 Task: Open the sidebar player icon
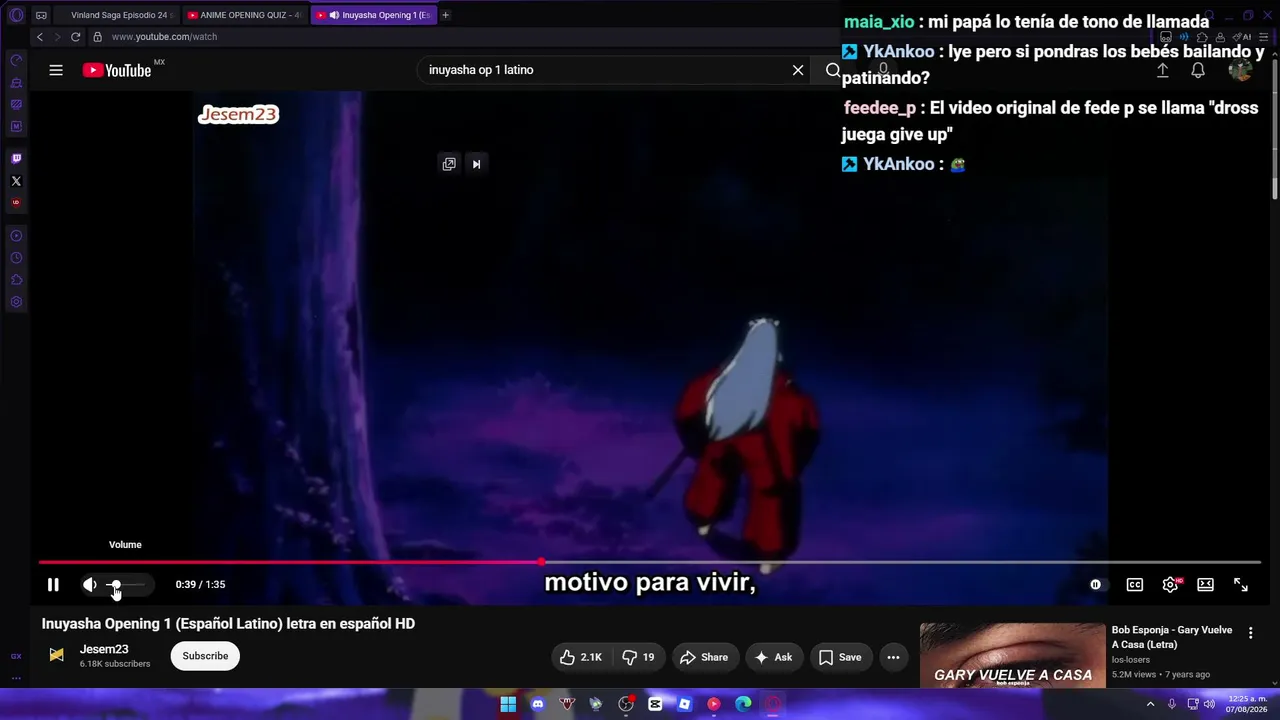pyautogui.click(x=16, y=236)
